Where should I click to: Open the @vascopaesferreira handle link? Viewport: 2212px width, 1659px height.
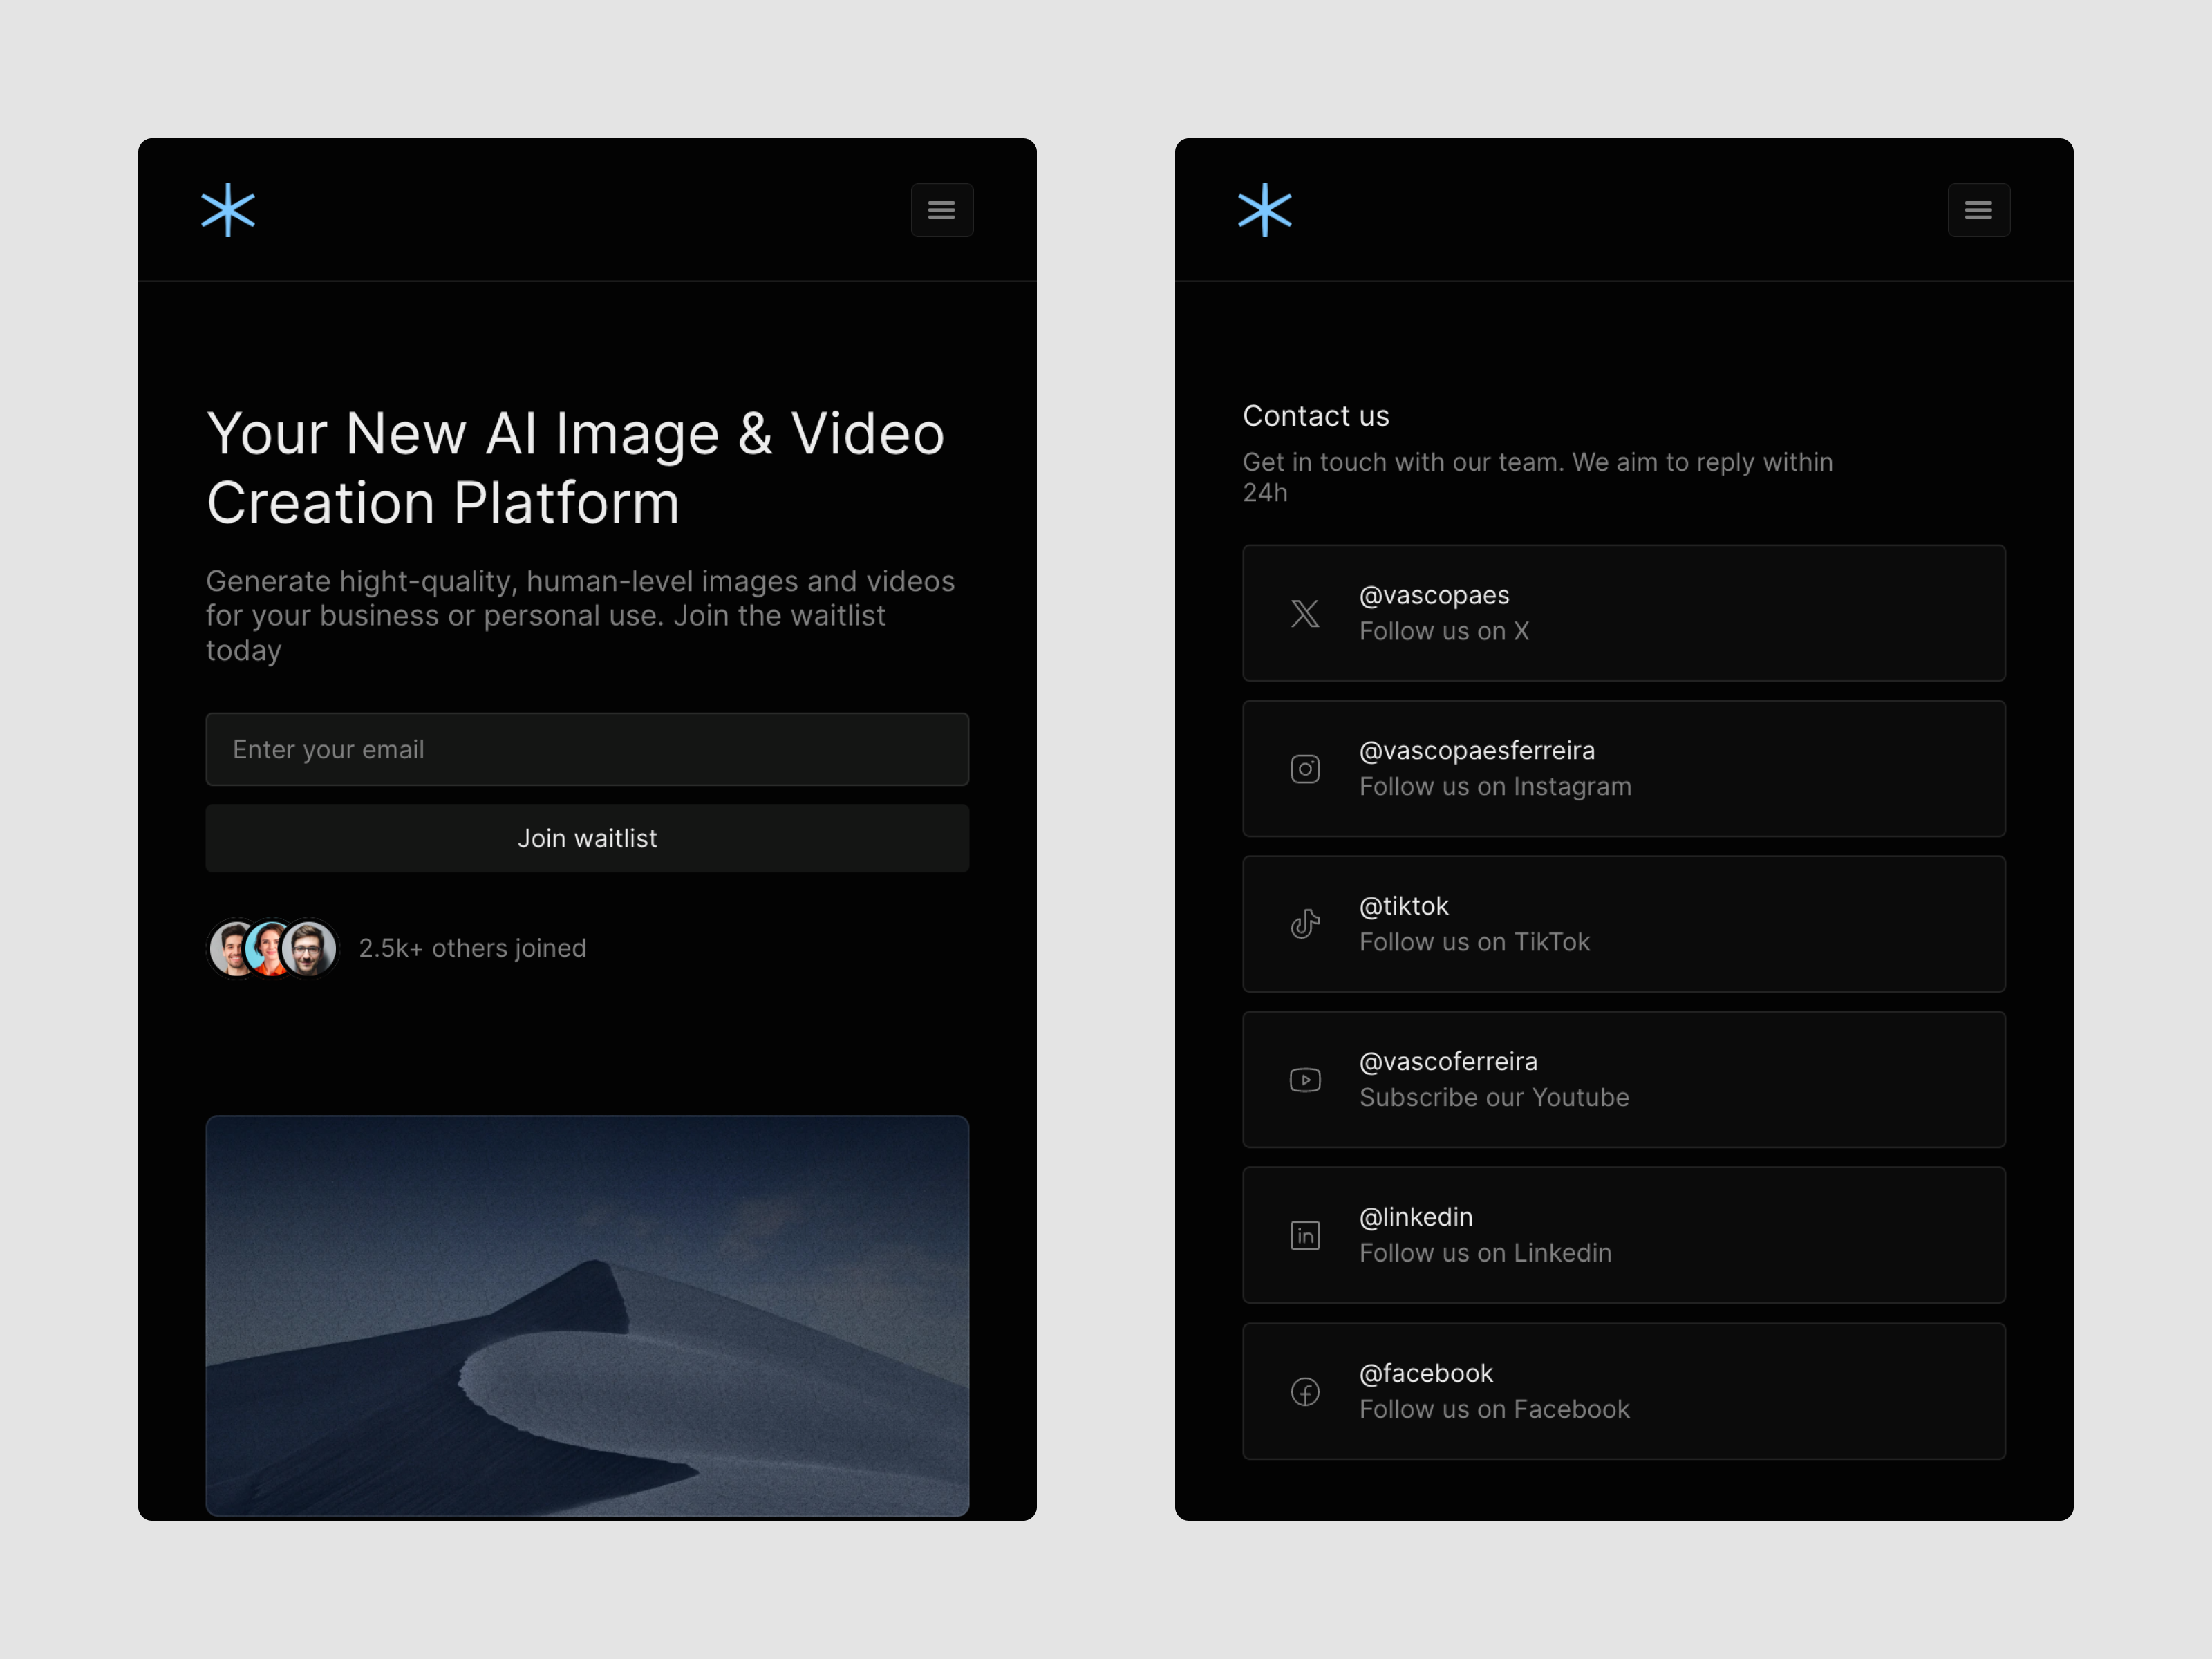click(1477, 750)
